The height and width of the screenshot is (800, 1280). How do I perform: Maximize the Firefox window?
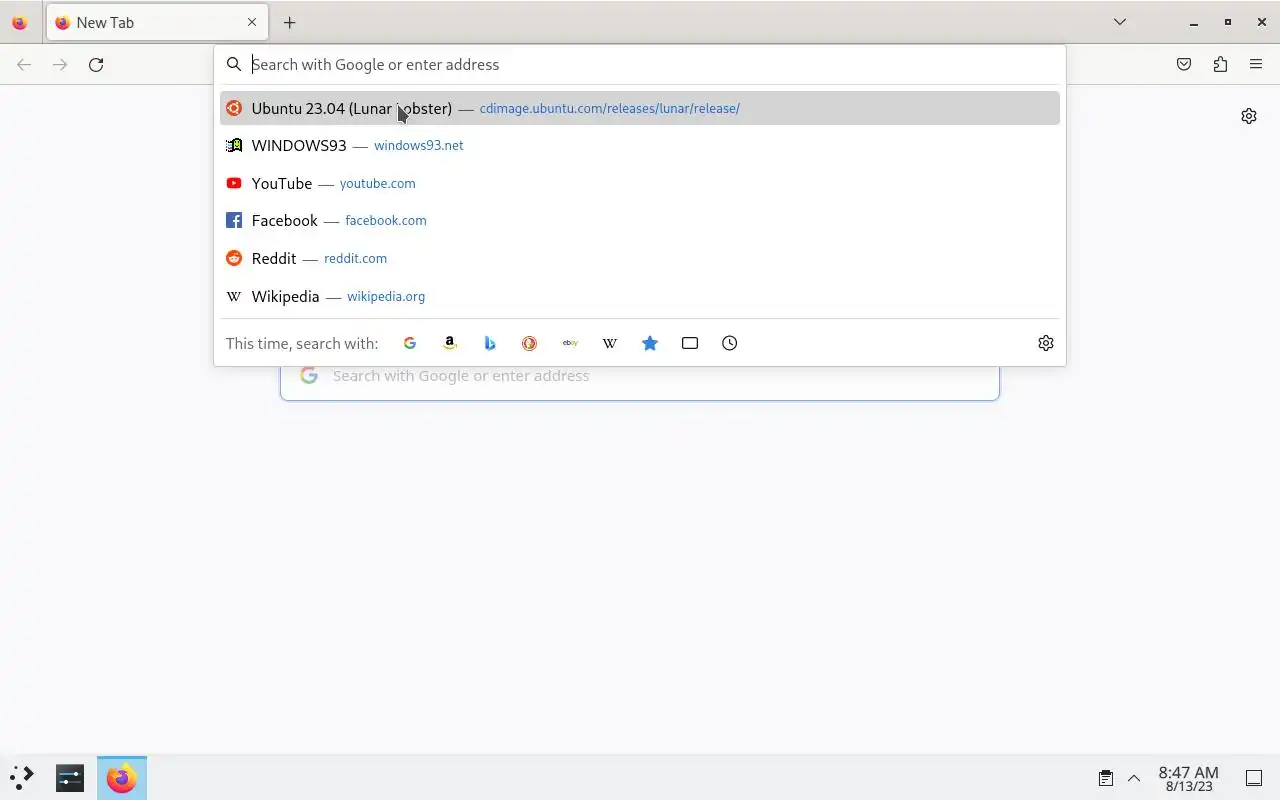pyautogui.click(x=1228, y=22)
